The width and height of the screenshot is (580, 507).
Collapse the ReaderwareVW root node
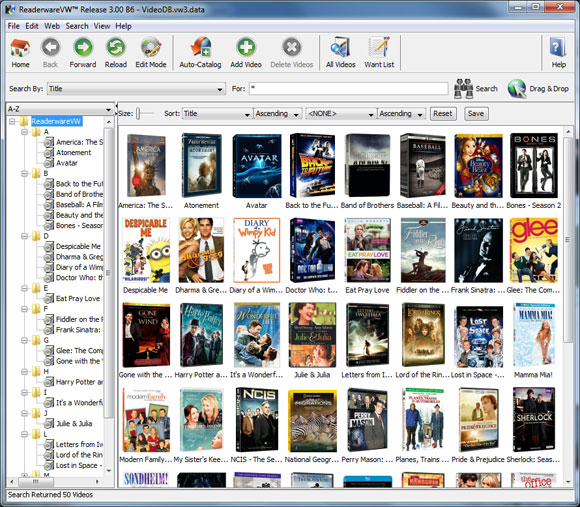click(x=12, y=121)
